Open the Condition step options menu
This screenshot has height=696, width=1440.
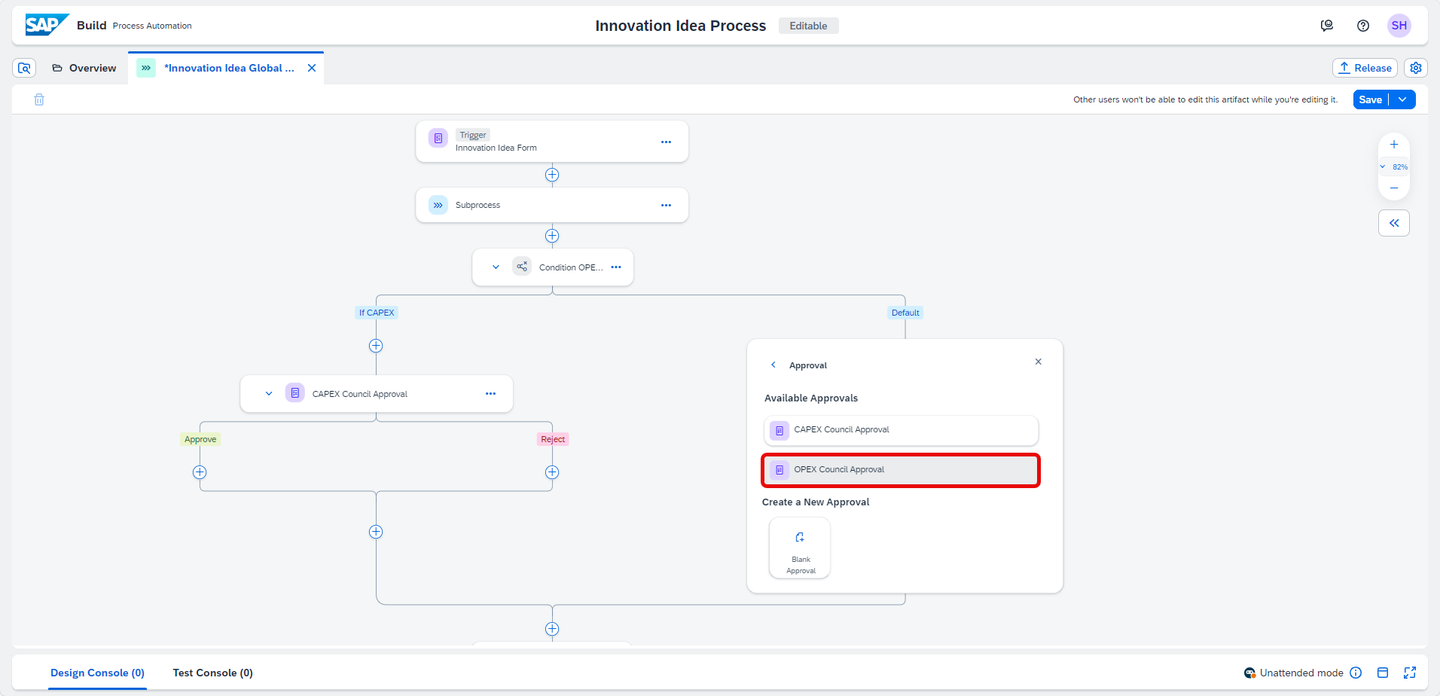[616, 267]
